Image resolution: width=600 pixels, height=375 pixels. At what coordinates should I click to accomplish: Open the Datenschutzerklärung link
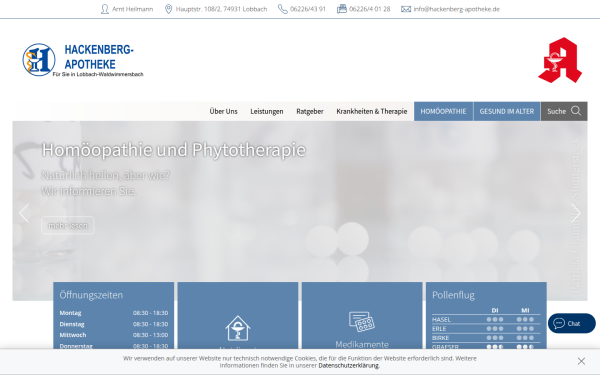(348, 365)
